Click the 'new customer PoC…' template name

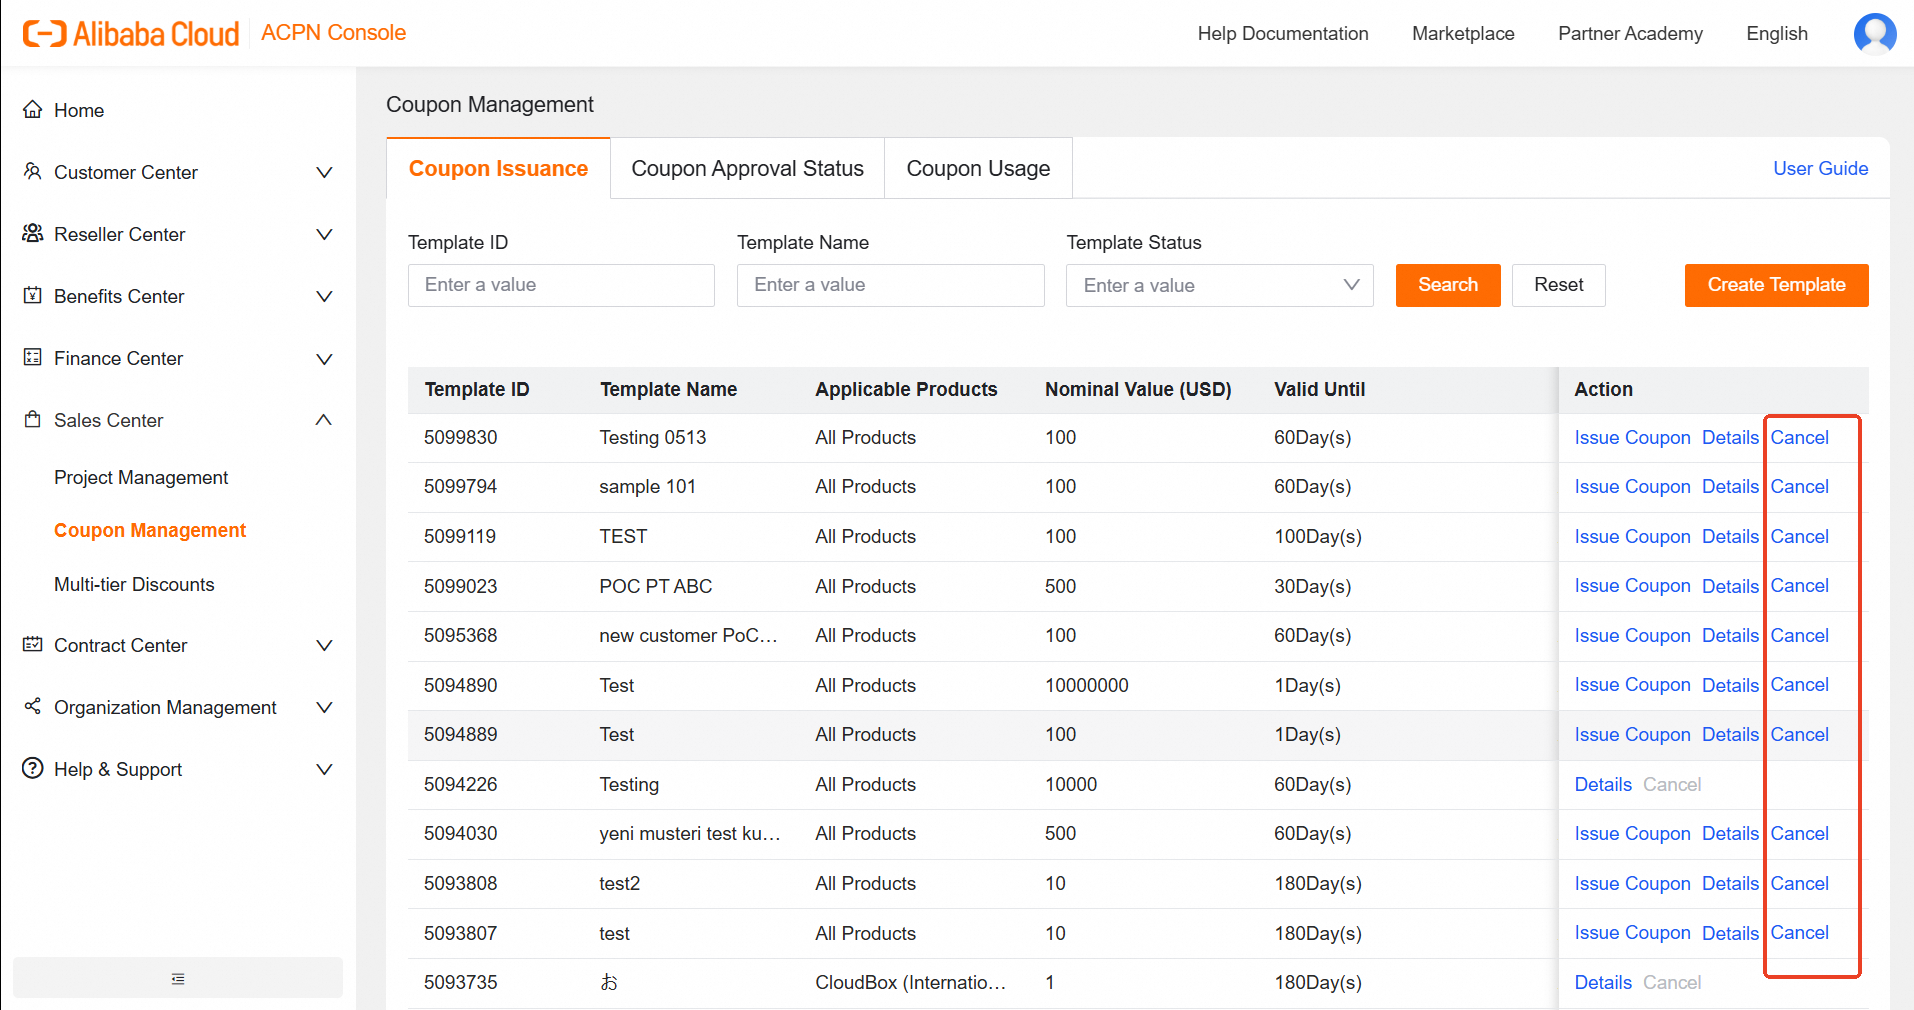point(688,635)
